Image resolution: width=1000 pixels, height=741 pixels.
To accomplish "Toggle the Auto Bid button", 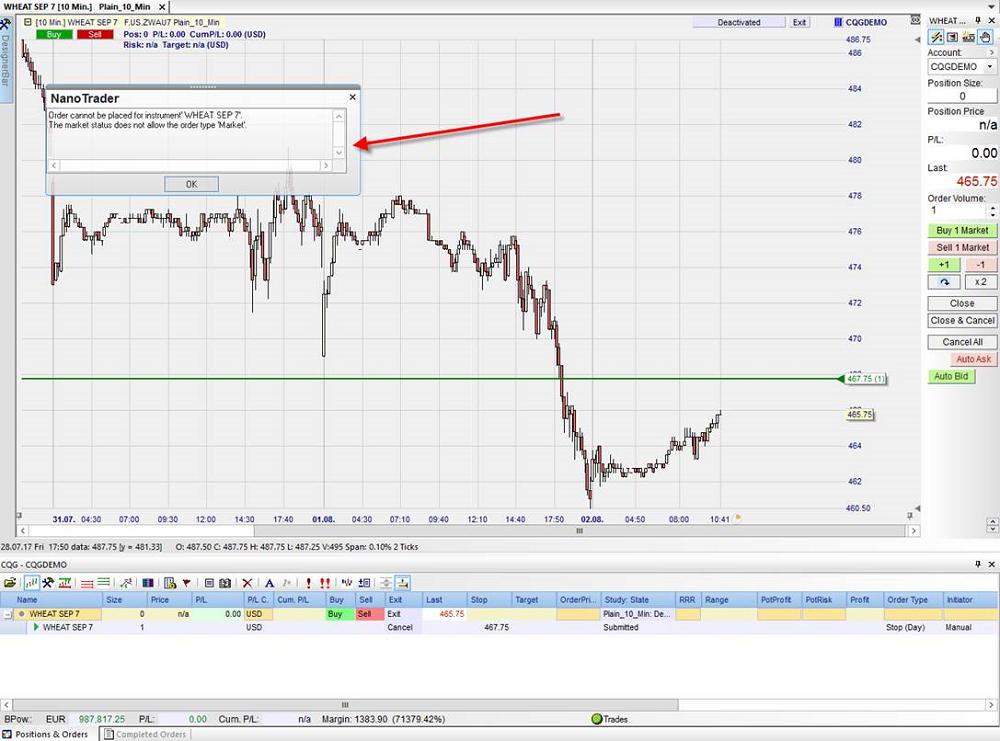I will click(950, 376).
